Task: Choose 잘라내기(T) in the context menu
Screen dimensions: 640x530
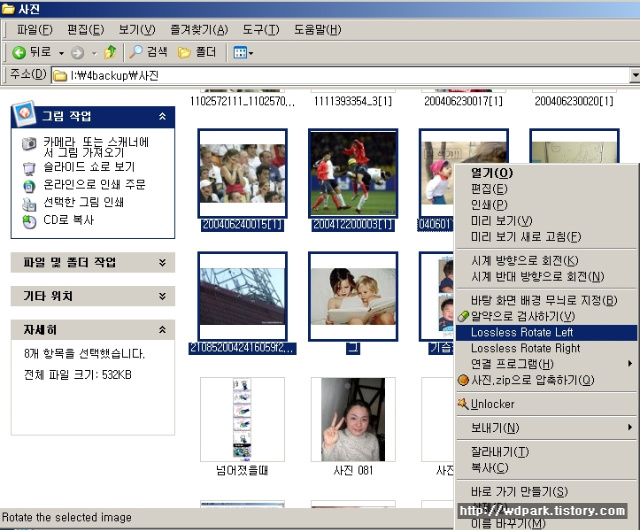Action: [x=546, y=452]
